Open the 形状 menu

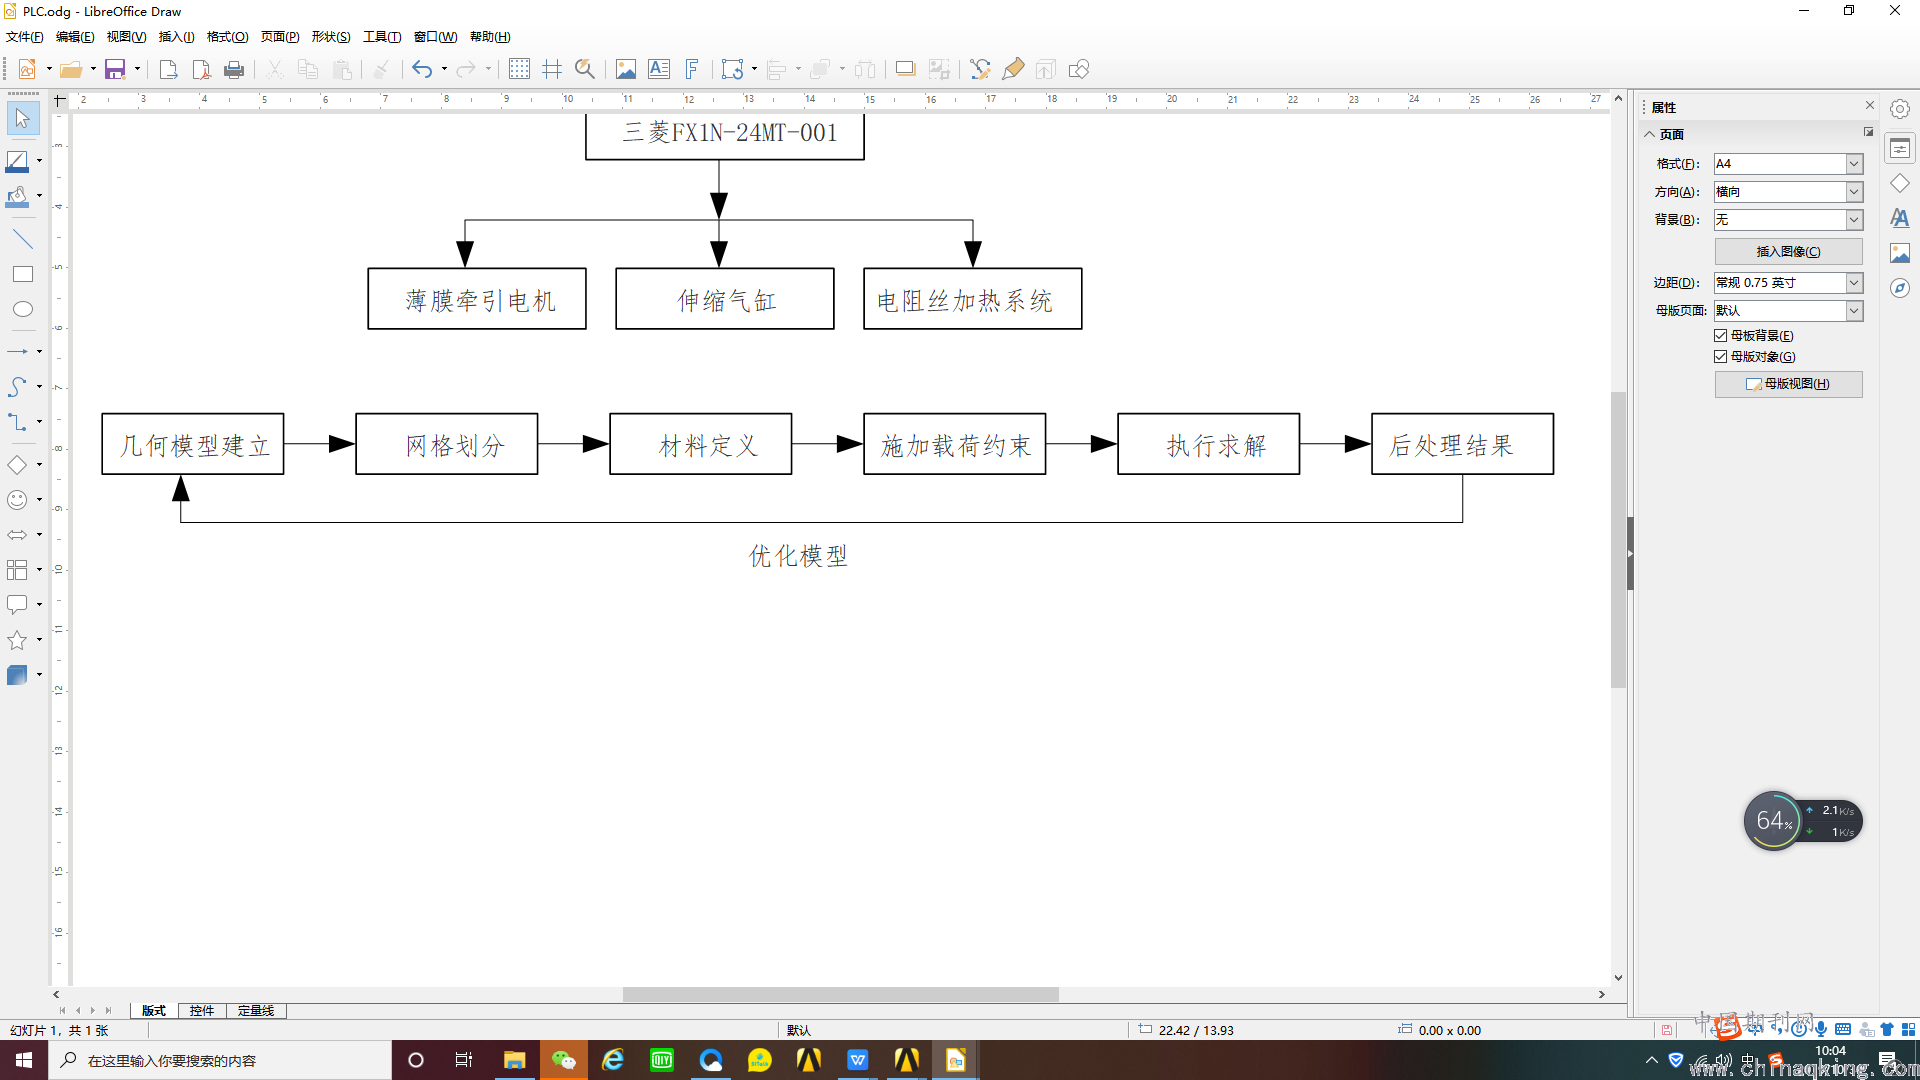point(331,37)
